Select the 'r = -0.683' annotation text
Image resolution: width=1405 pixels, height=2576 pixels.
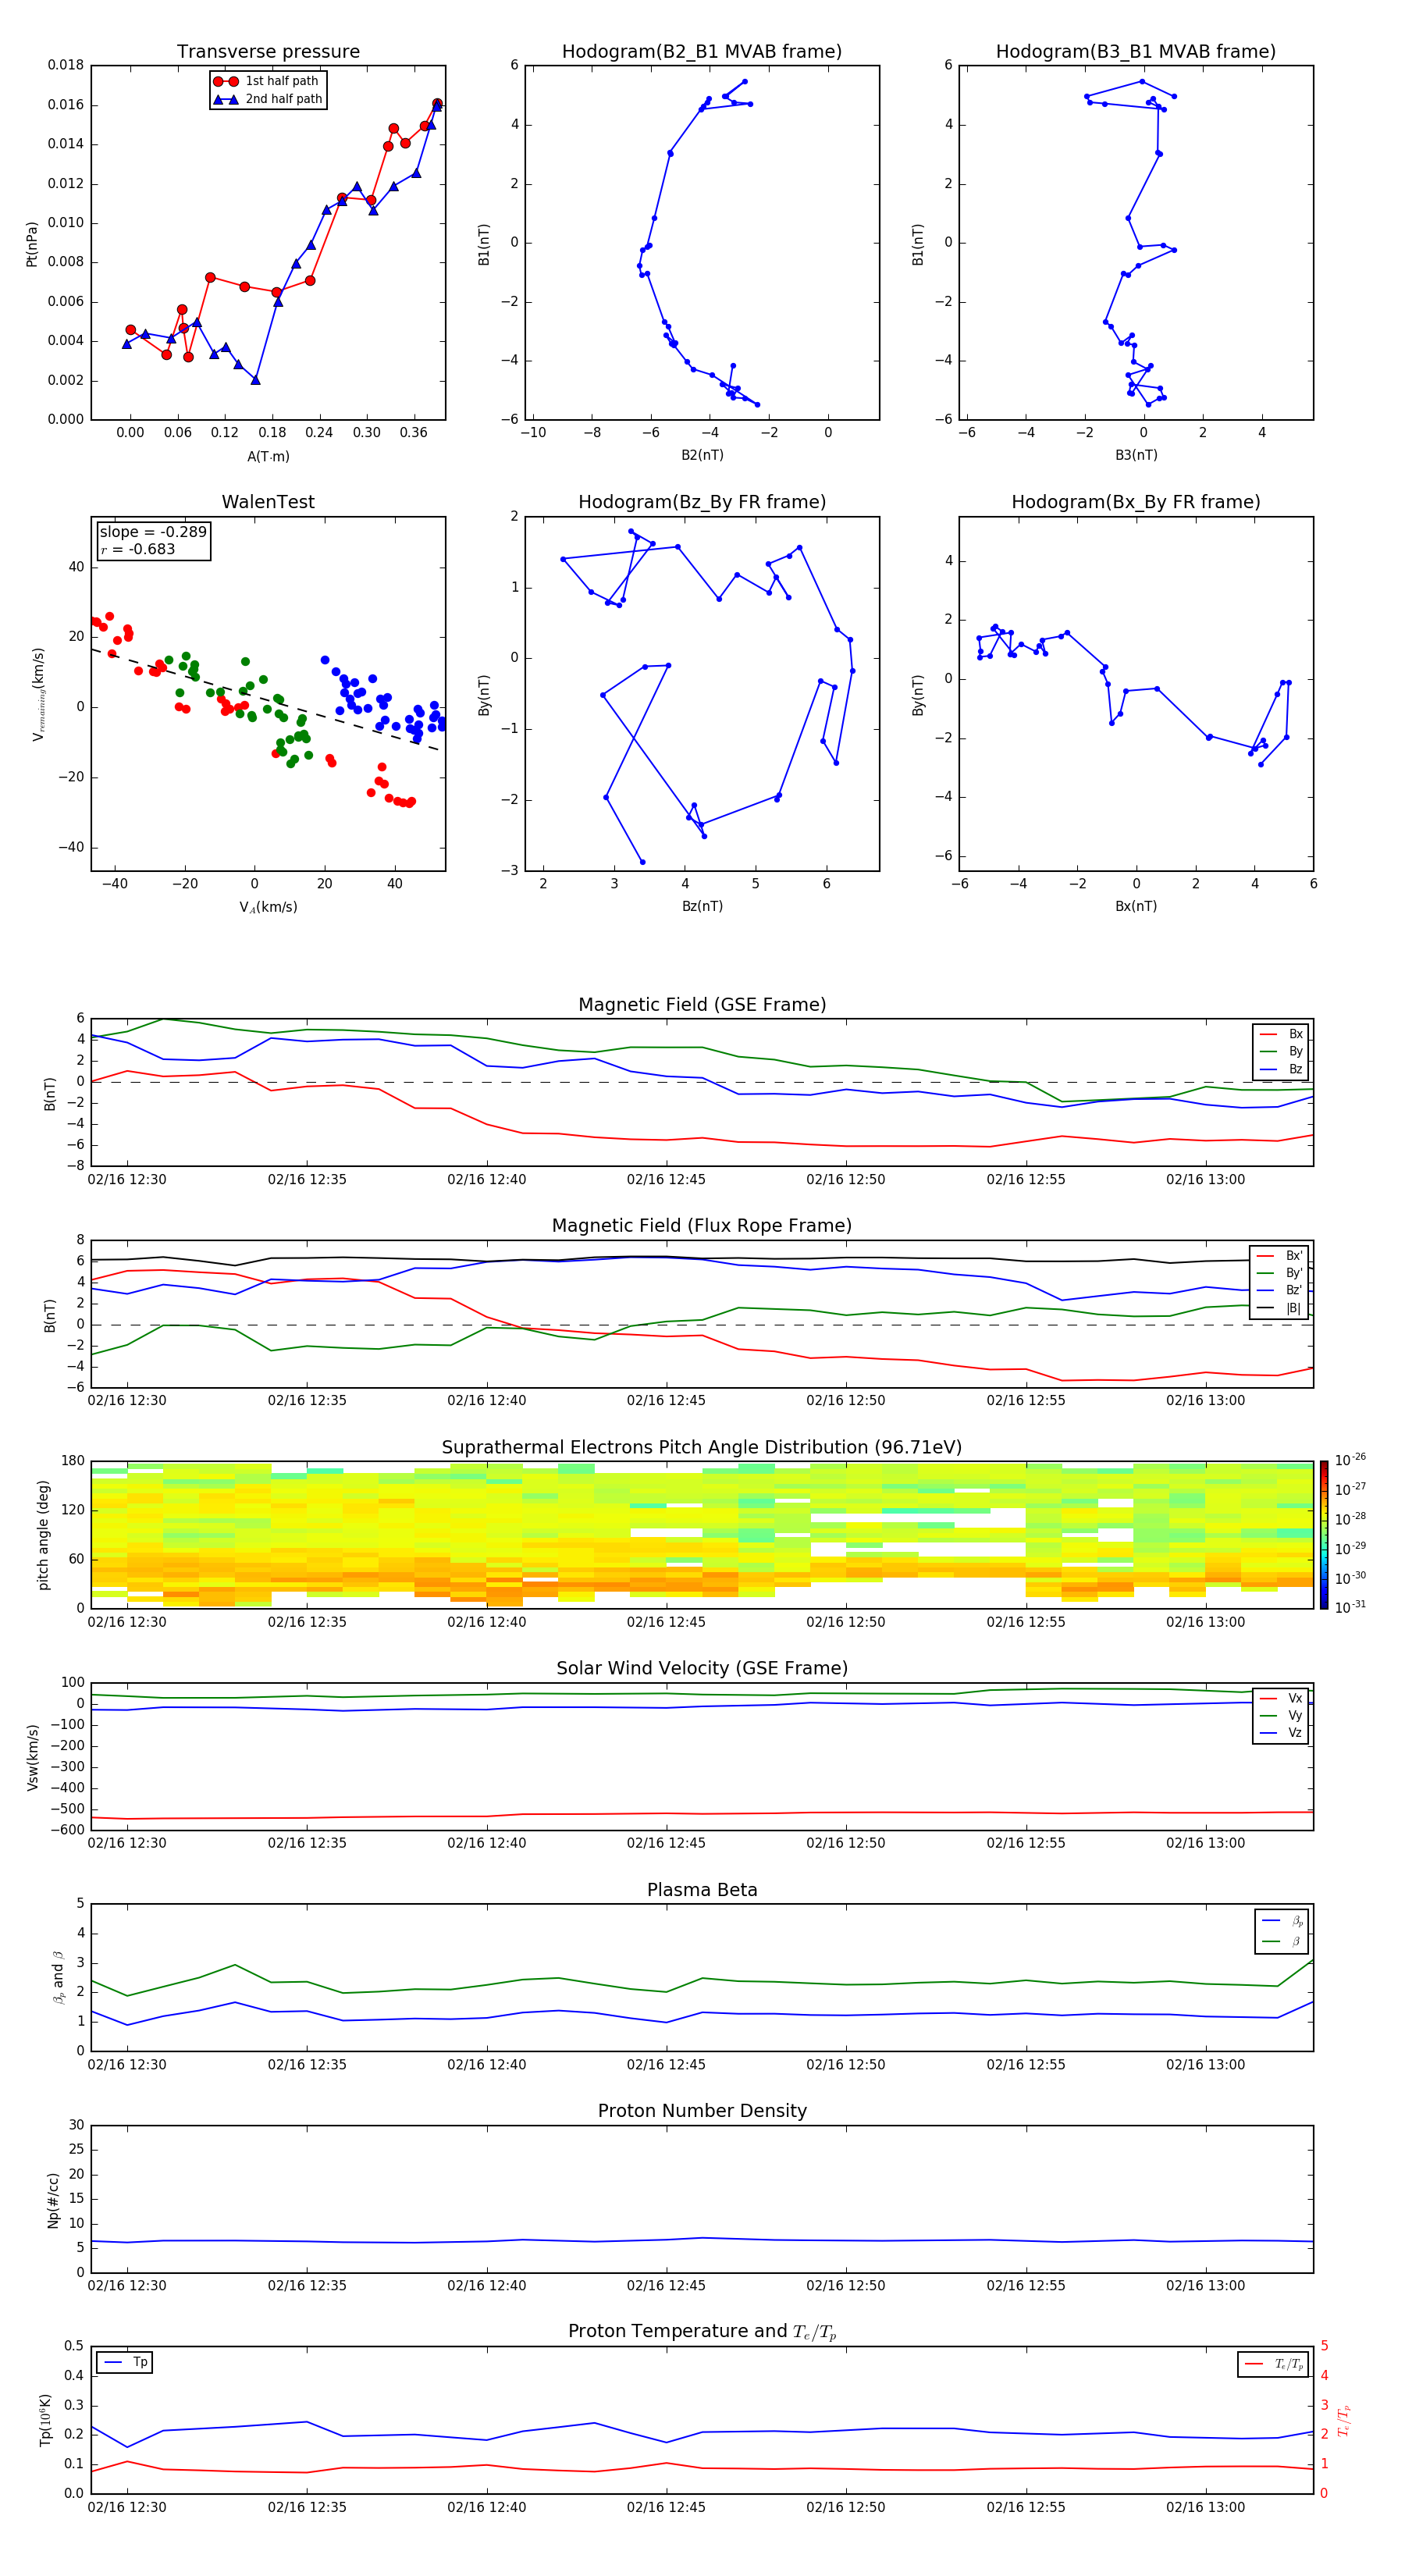click(138, 549)
